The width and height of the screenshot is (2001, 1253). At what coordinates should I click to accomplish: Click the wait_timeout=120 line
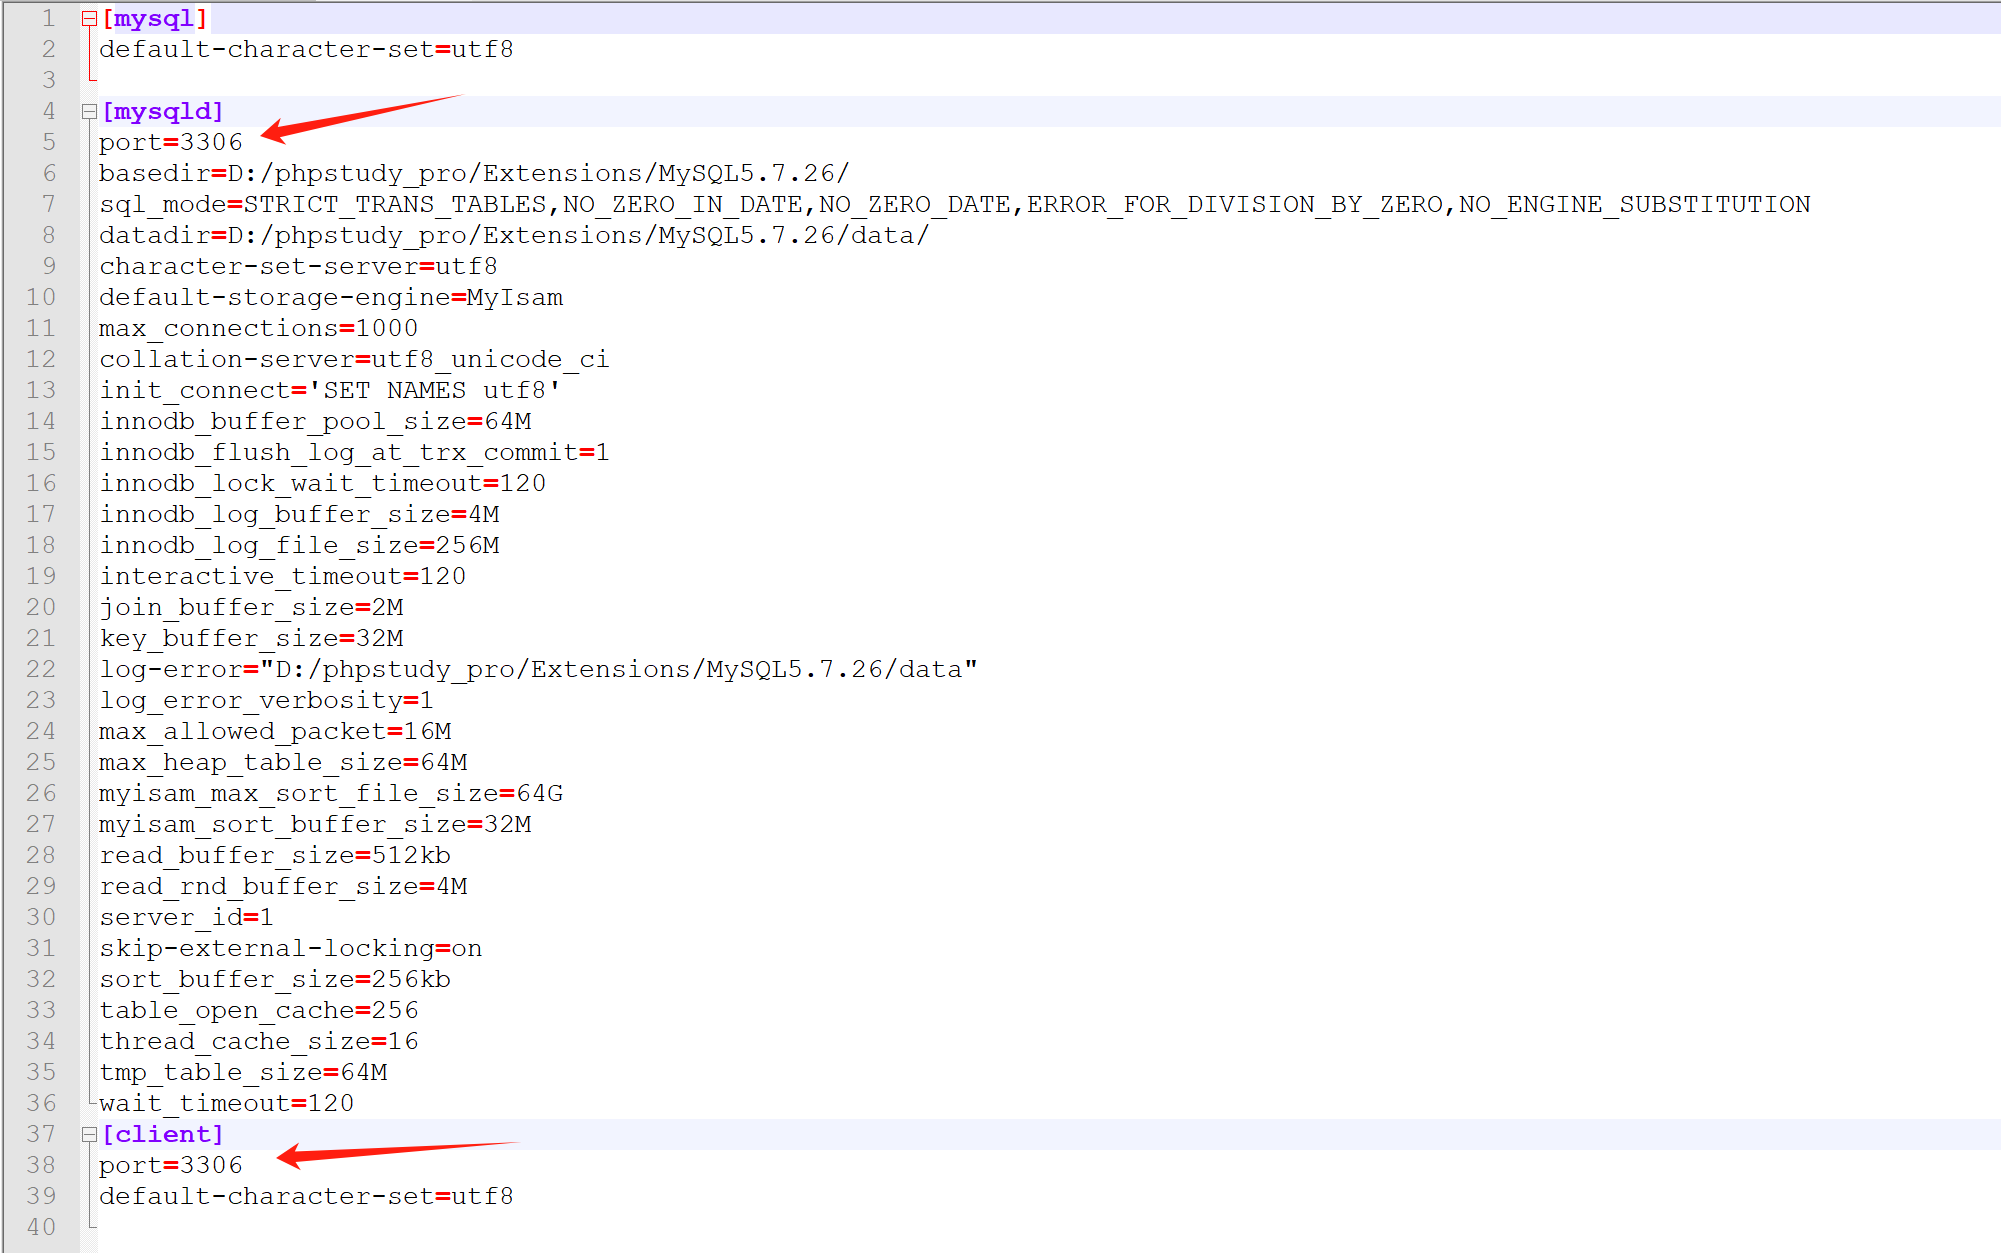[x=226, y=1103]
